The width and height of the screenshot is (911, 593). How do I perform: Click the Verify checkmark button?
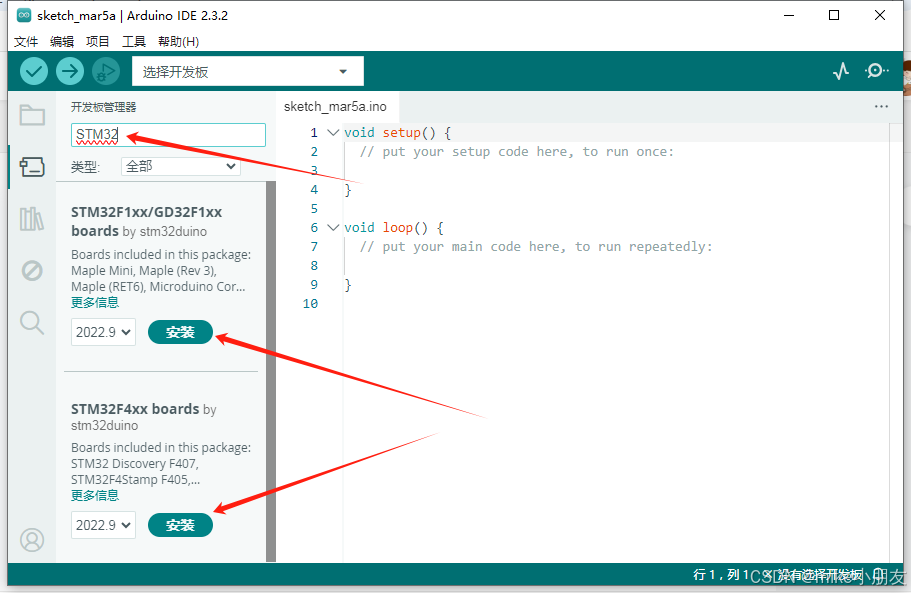coord(34,71)
